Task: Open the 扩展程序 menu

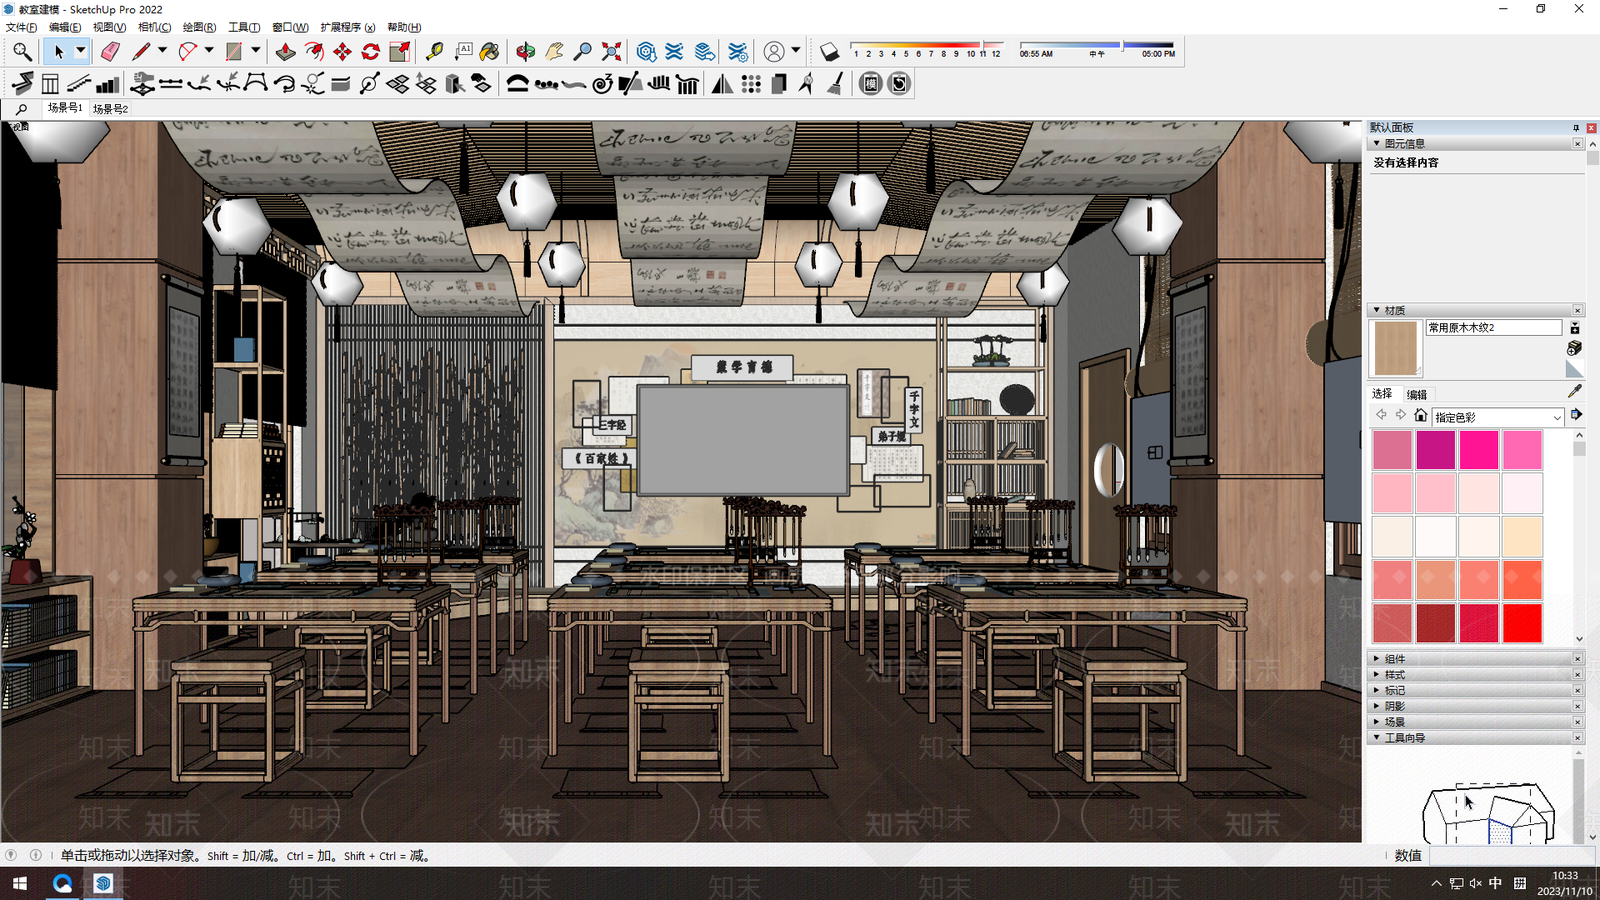Action: click(348, 27)
